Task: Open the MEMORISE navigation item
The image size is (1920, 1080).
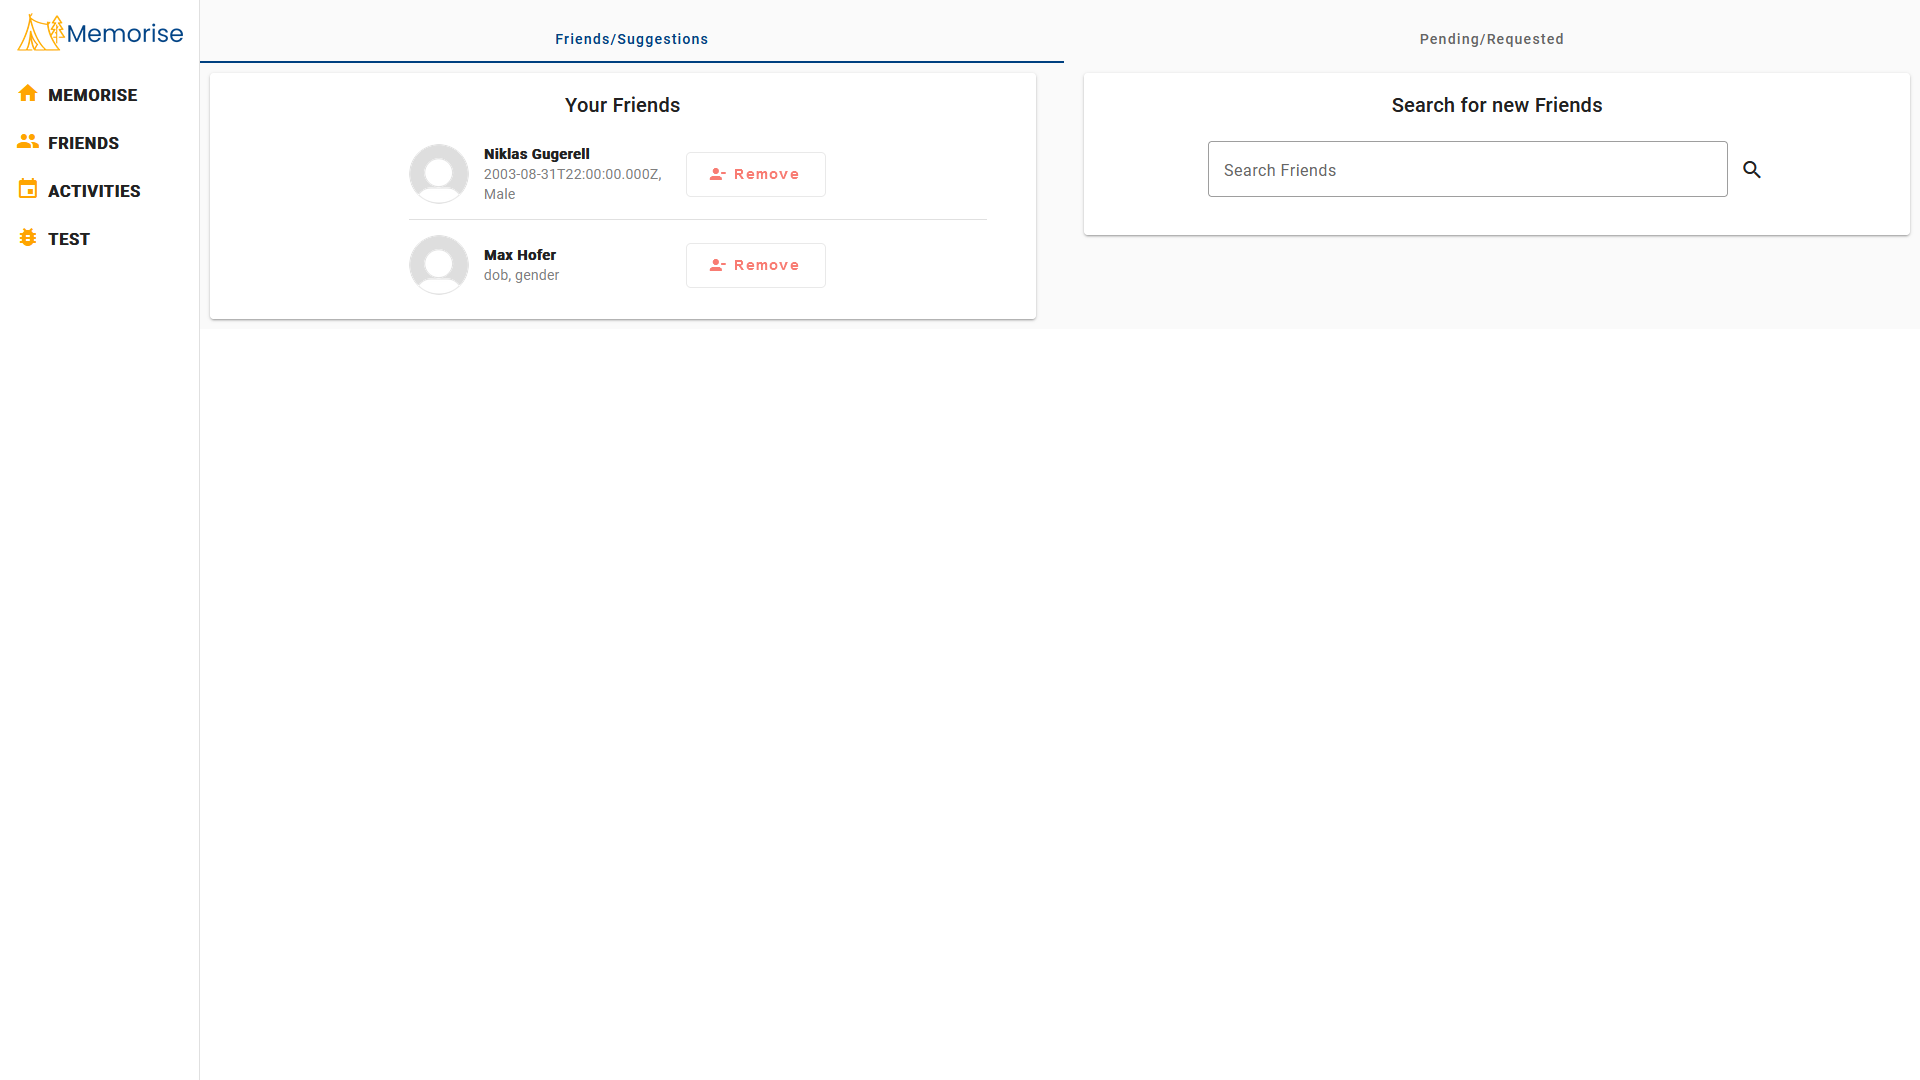Action: coord(92,95)
